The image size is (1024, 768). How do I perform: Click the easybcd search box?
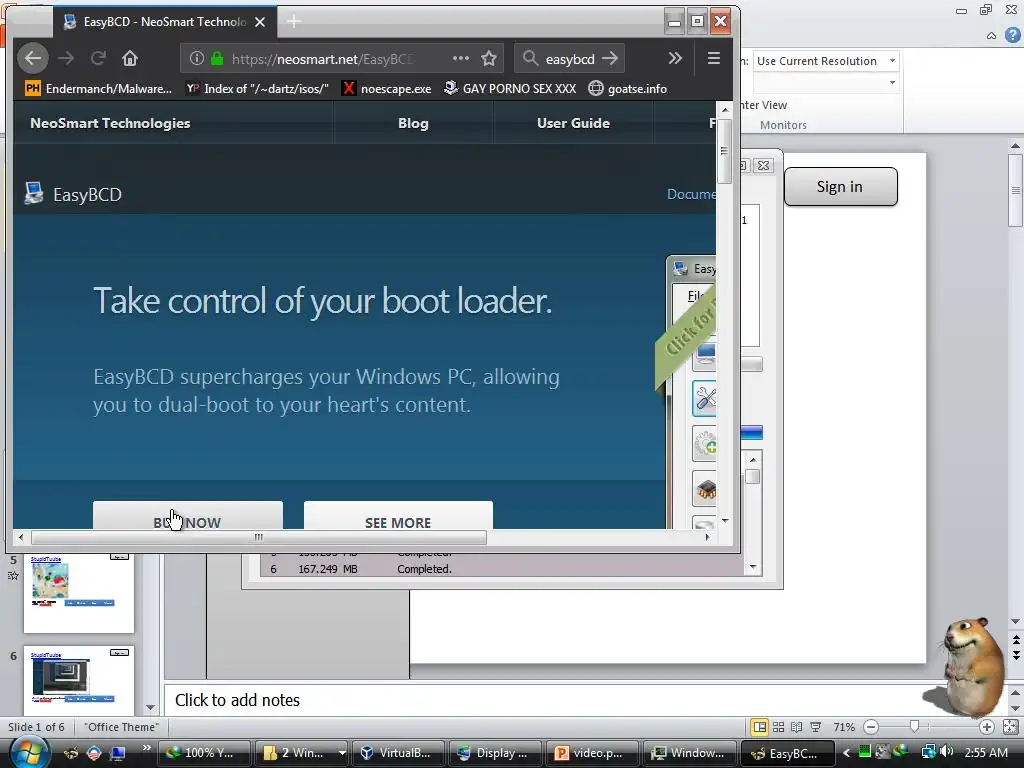point(570,59)
